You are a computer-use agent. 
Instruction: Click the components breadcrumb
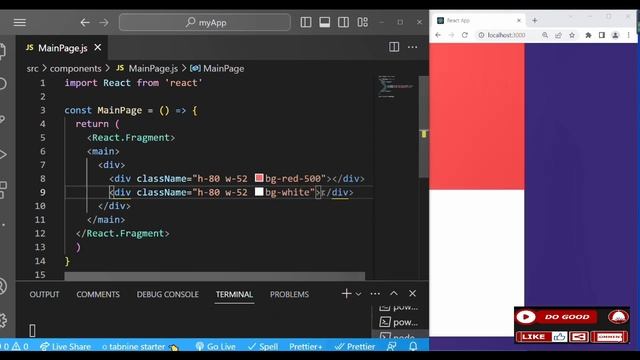76,69
